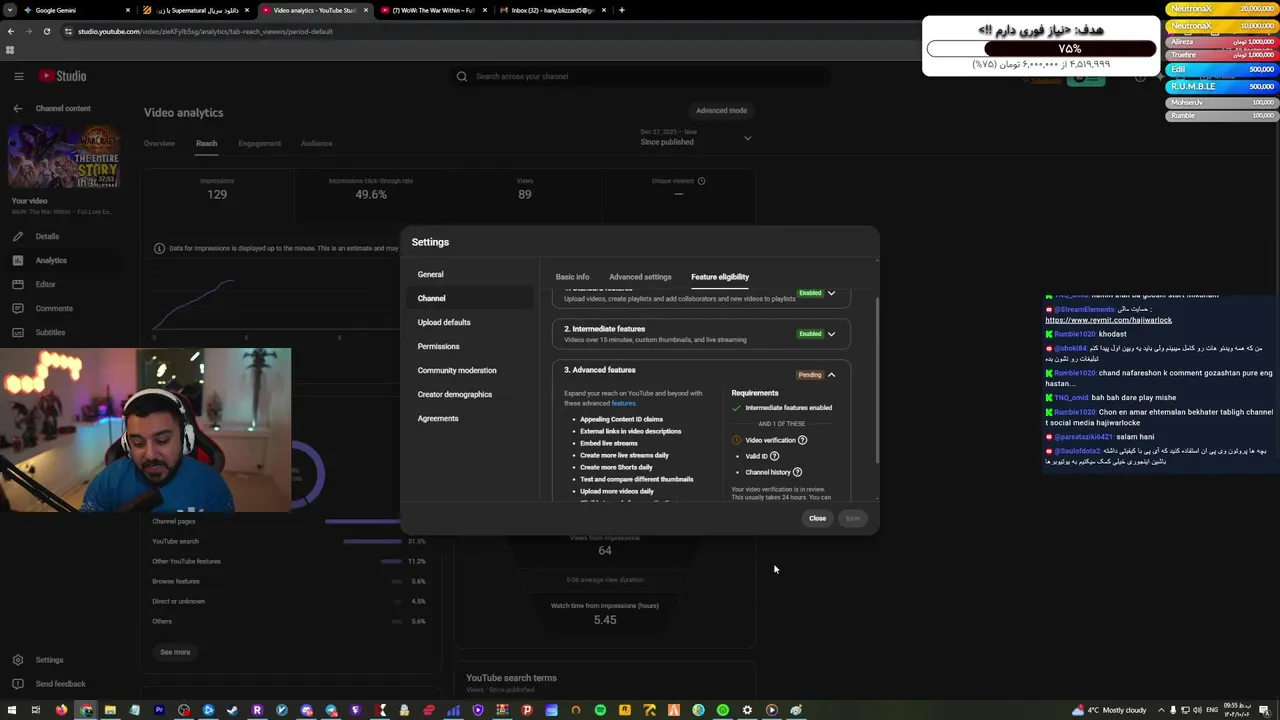The width and height of the screenshot is (1280, 720).
Task: Open the YouTube Studio hamburger menu
Action: (x=18, y=76)
